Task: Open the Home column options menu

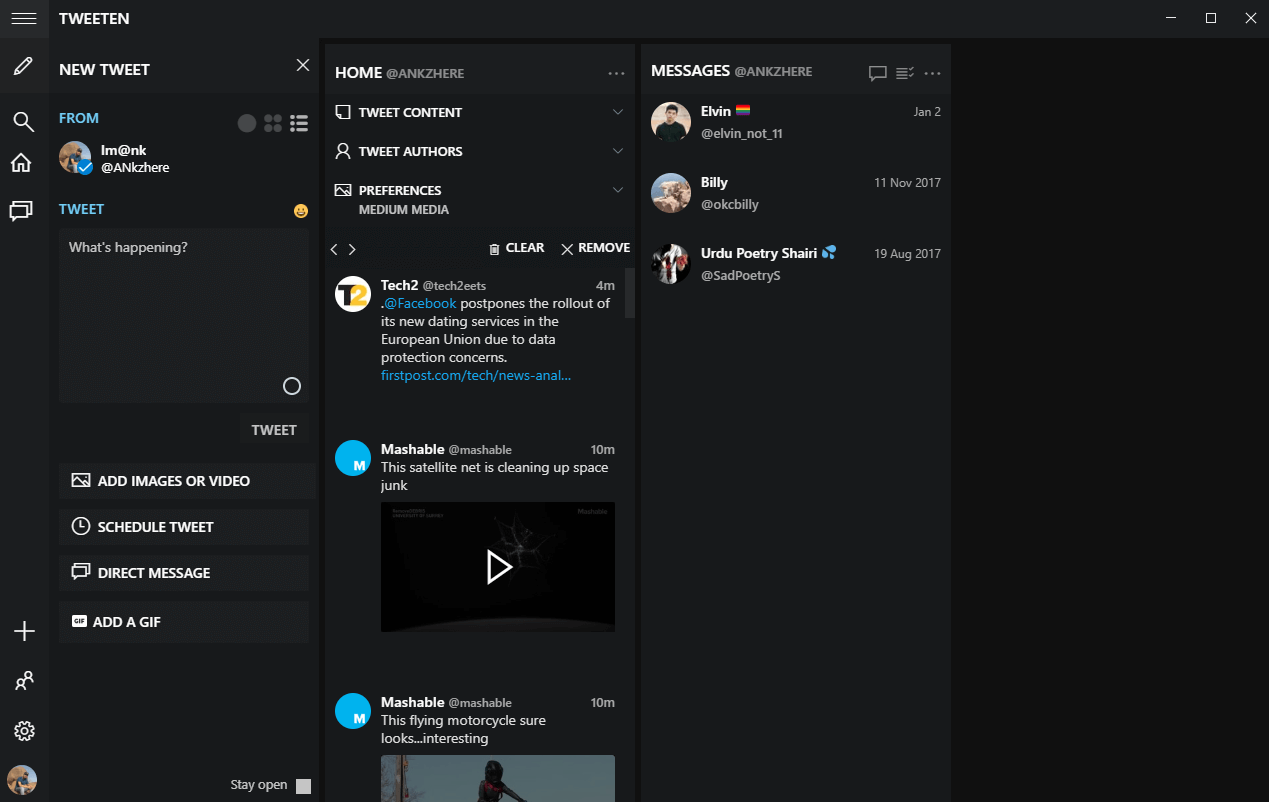Action: 617,73
